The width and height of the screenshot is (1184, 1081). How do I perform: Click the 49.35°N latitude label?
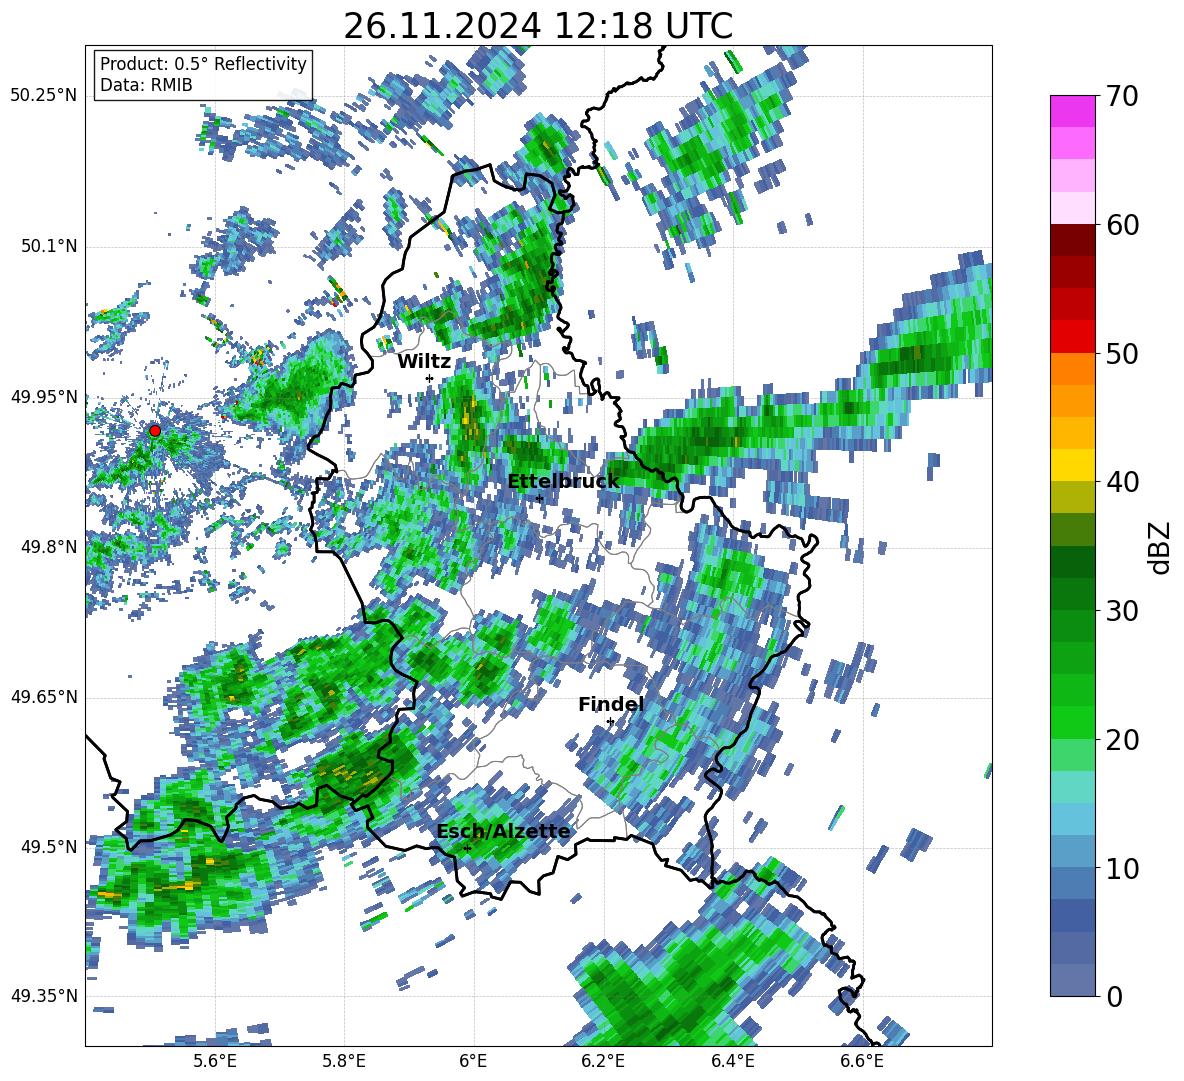(x=44, y=996)
